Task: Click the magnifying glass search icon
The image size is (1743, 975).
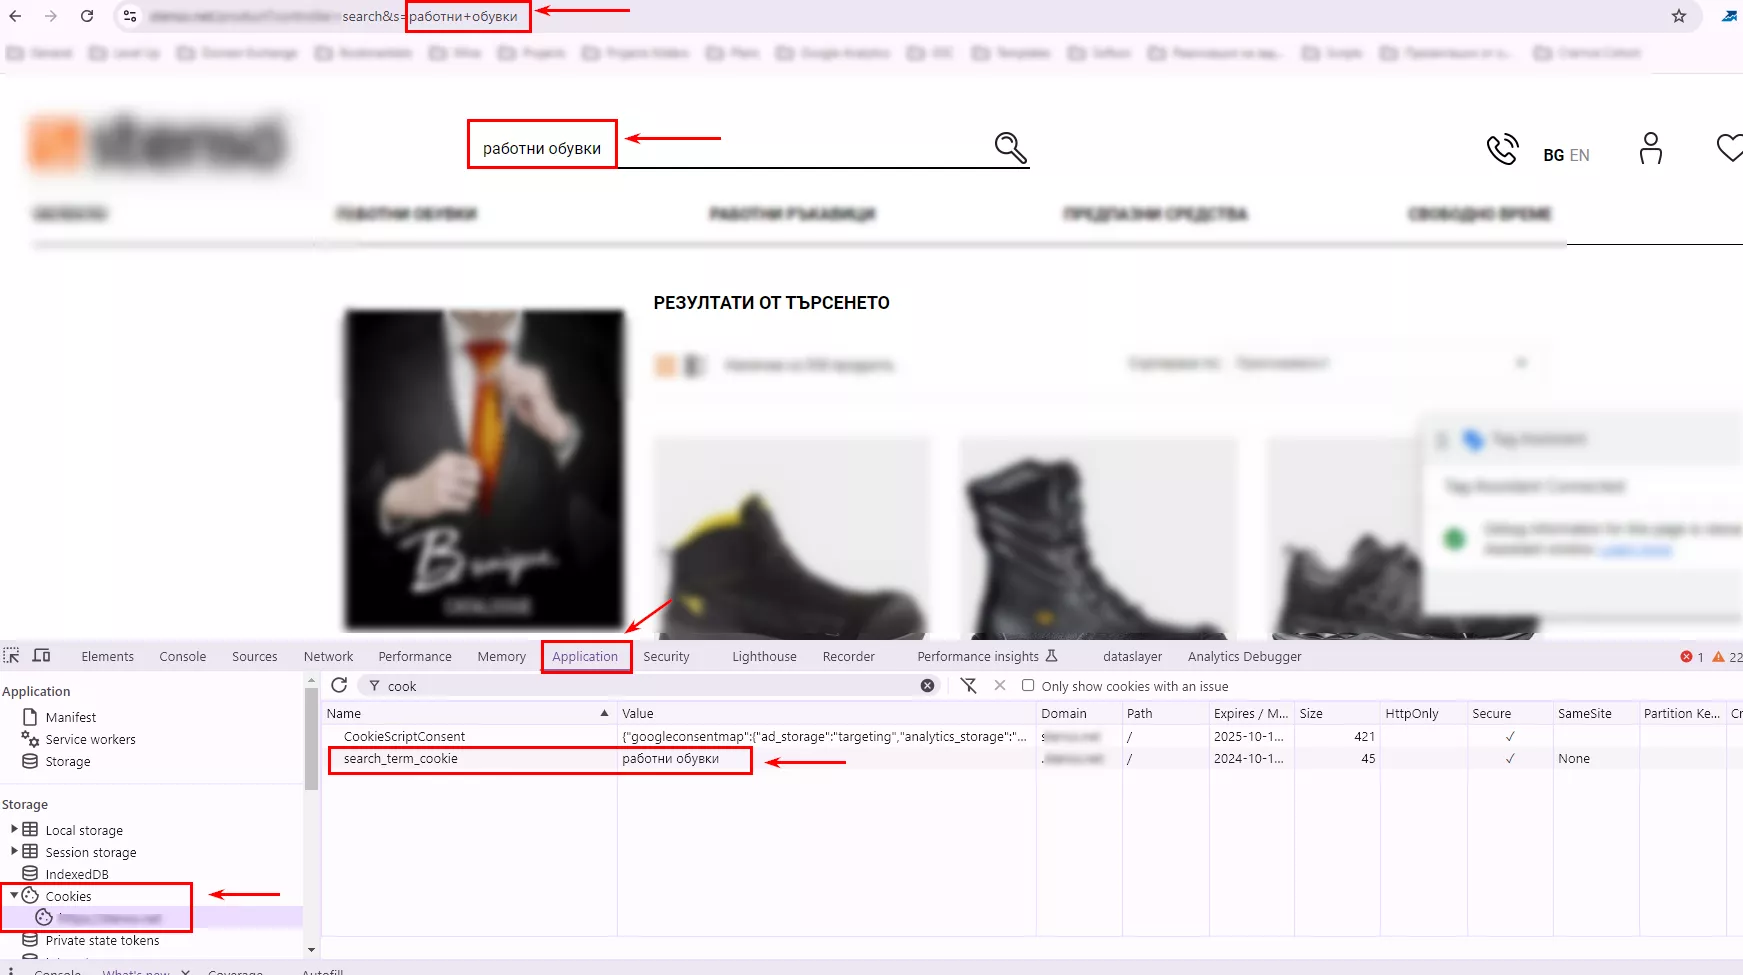Action: click(x=1010, y=147)
